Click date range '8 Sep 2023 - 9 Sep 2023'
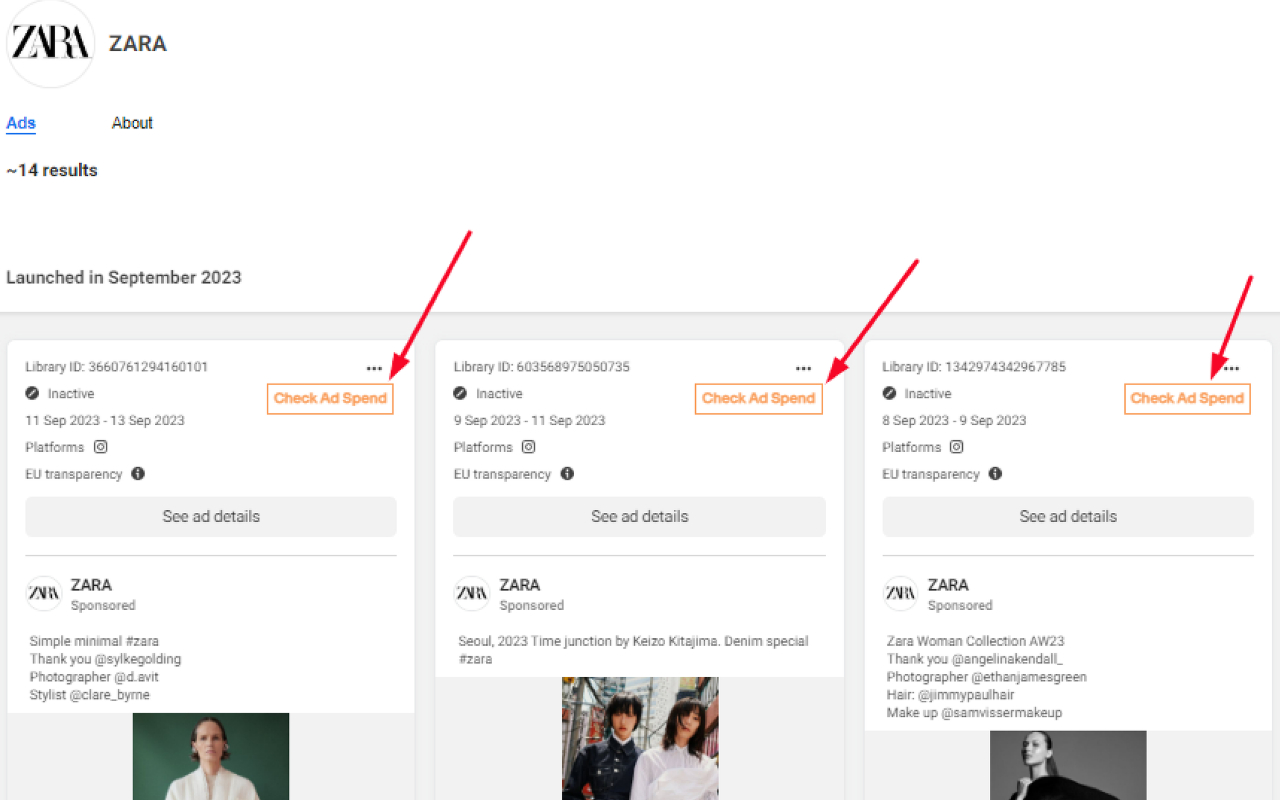 point(954,421)
